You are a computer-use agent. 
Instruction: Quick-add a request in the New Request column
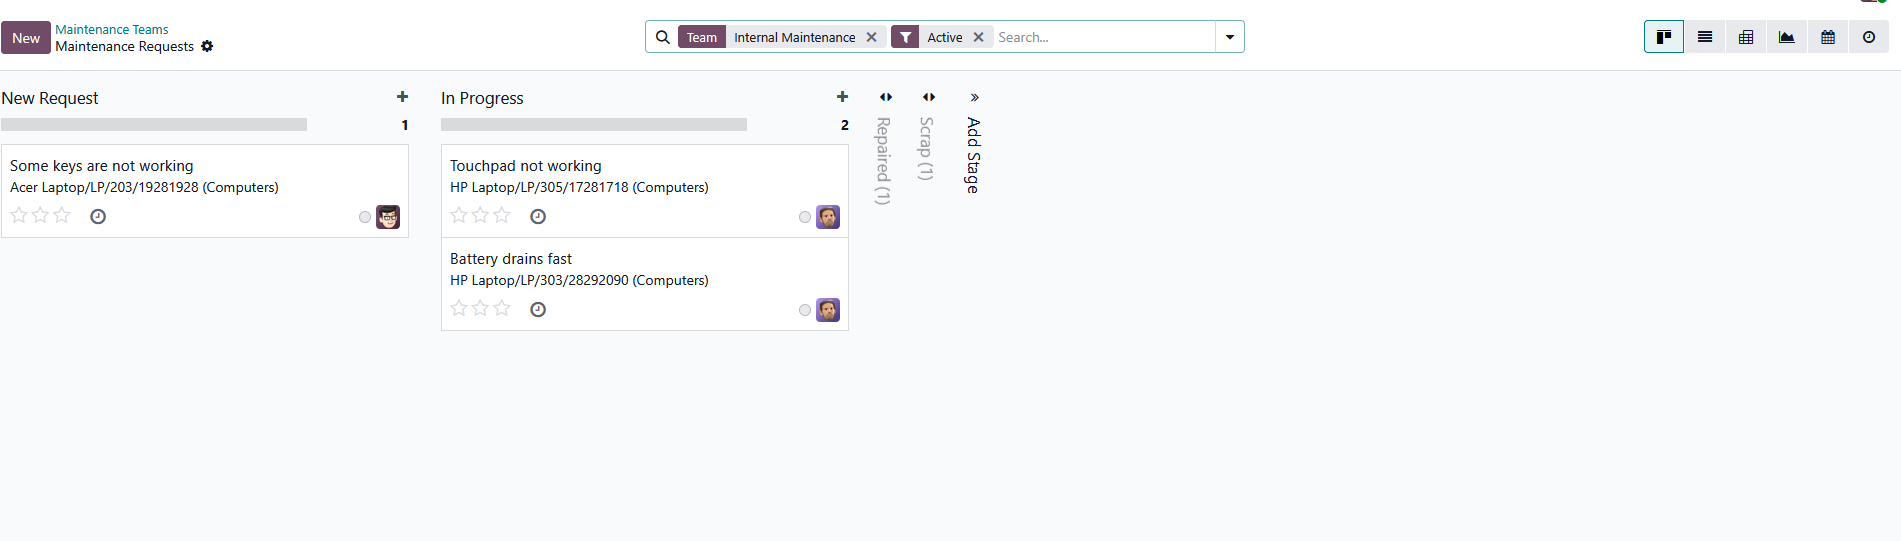[x=402, y=97]
